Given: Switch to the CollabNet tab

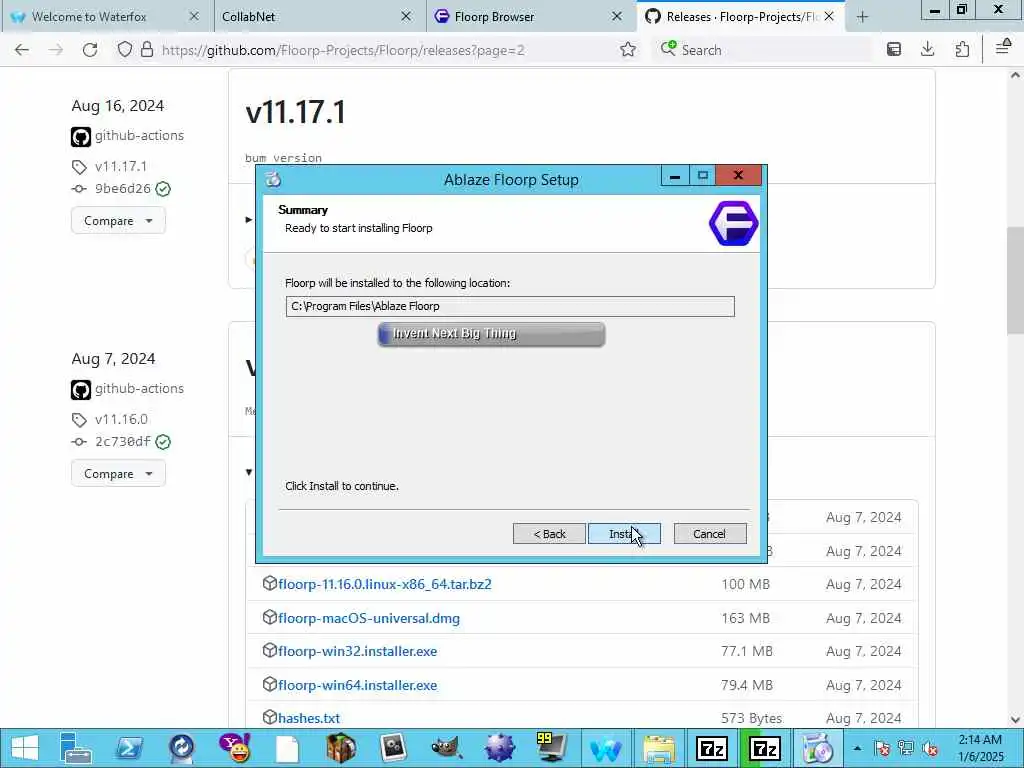Looking at the screenshot, I should [x=248, y=17].
